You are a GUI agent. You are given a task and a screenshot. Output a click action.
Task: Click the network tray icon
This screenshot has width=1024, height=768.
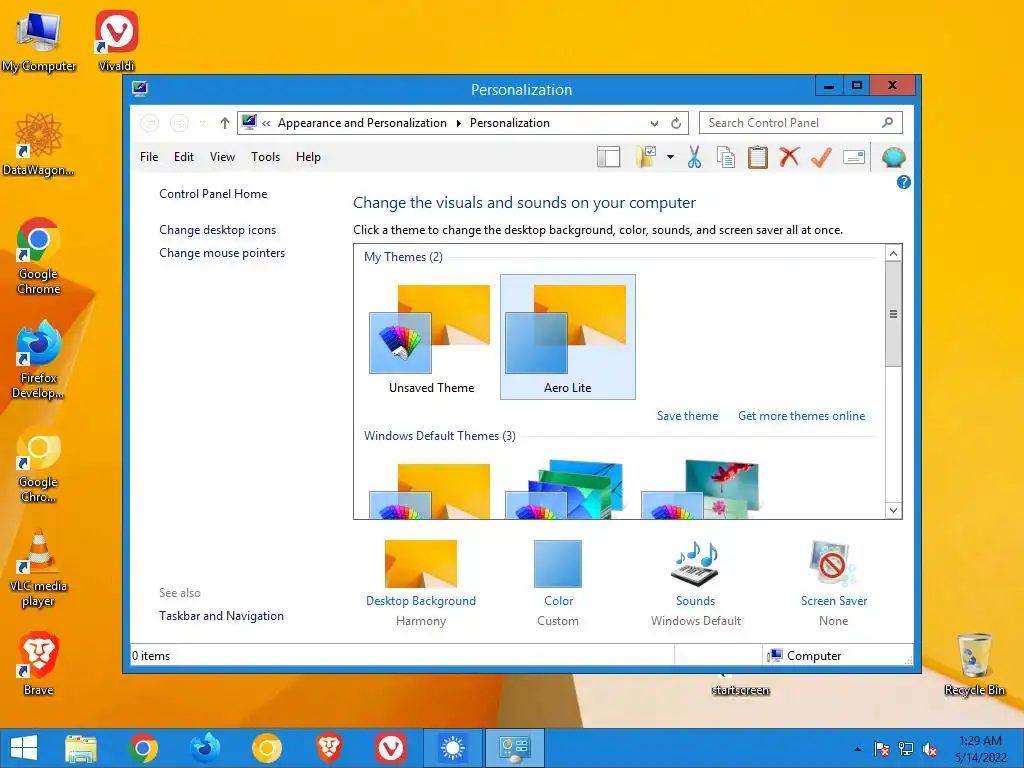tap(906, 749)
